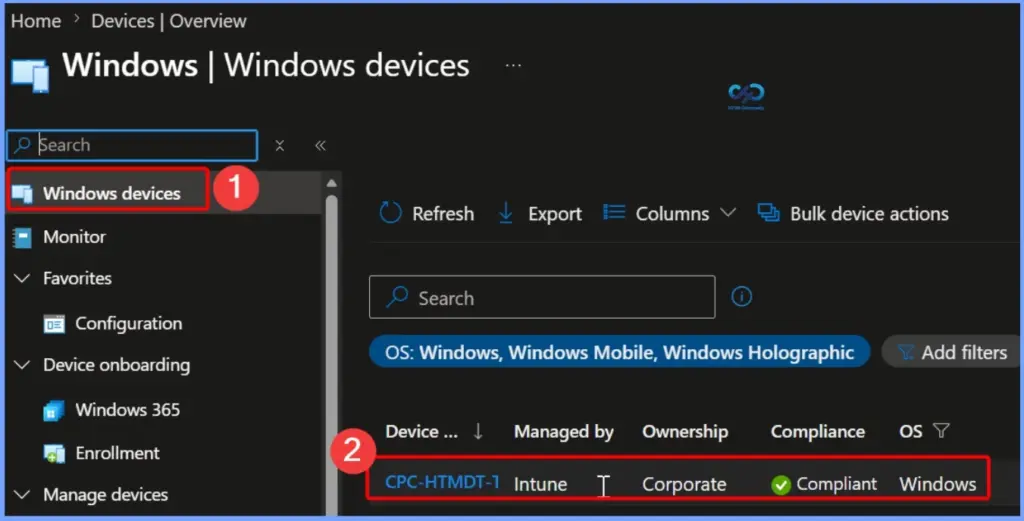Refresh the device list
The image size is (1024, 521).
(426, 213)
